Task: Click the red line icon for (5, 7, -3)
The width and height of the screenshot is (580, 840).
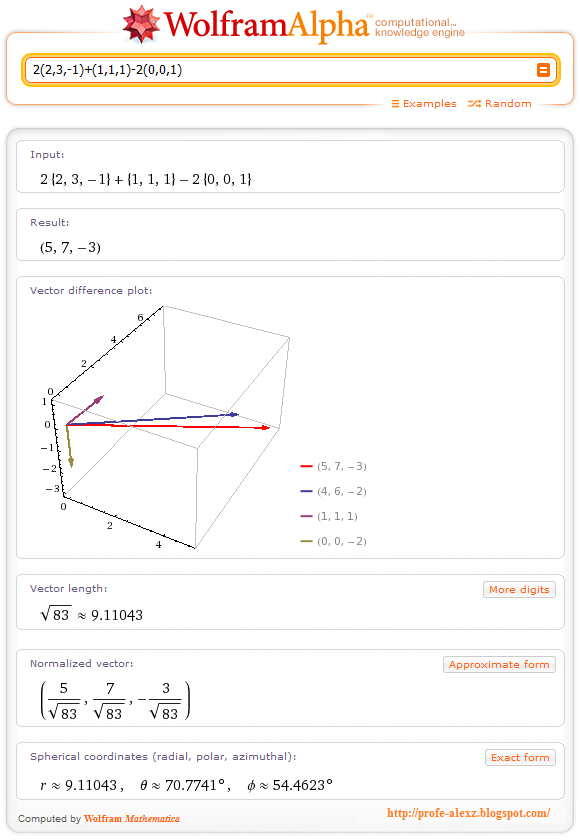Action: 304,466
